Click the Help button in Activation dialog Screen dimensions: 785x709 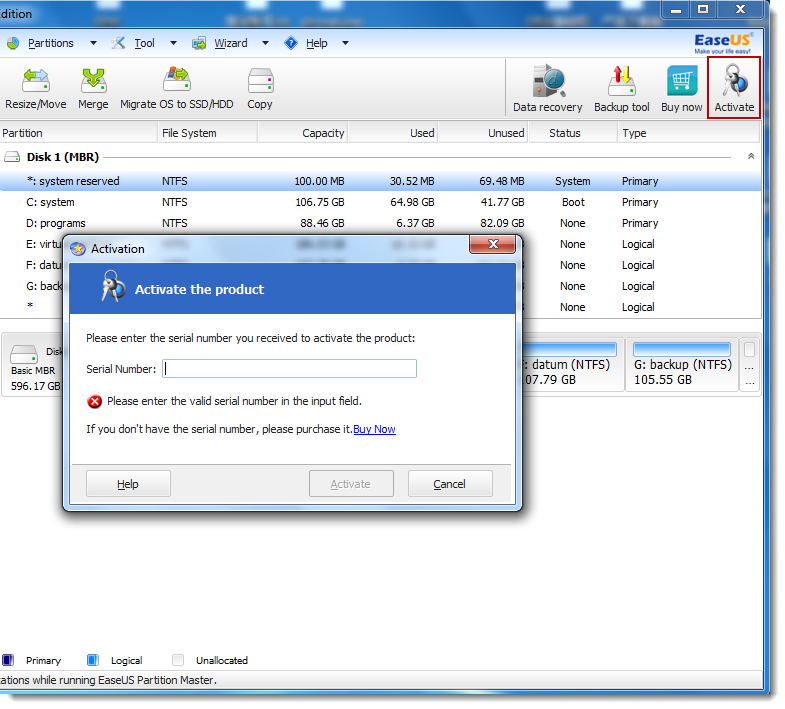[x=128, y=484]
